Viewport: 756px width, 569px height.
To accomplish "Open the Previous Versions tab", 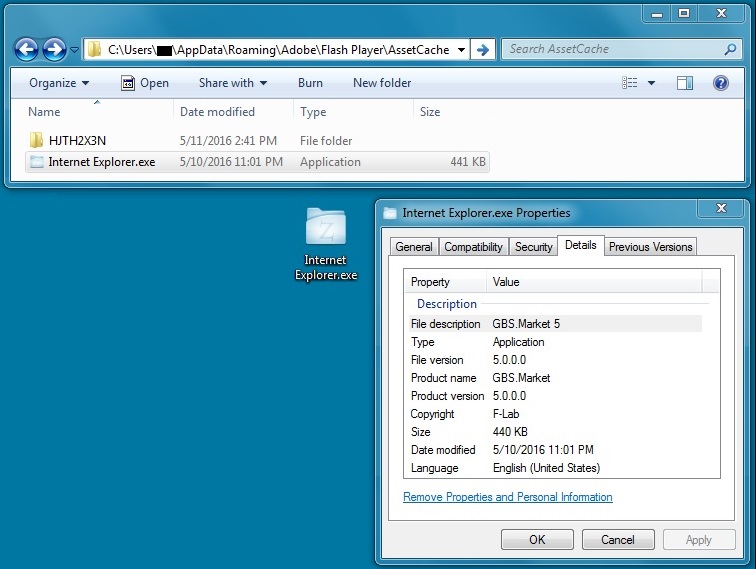I will coord(650,247).
